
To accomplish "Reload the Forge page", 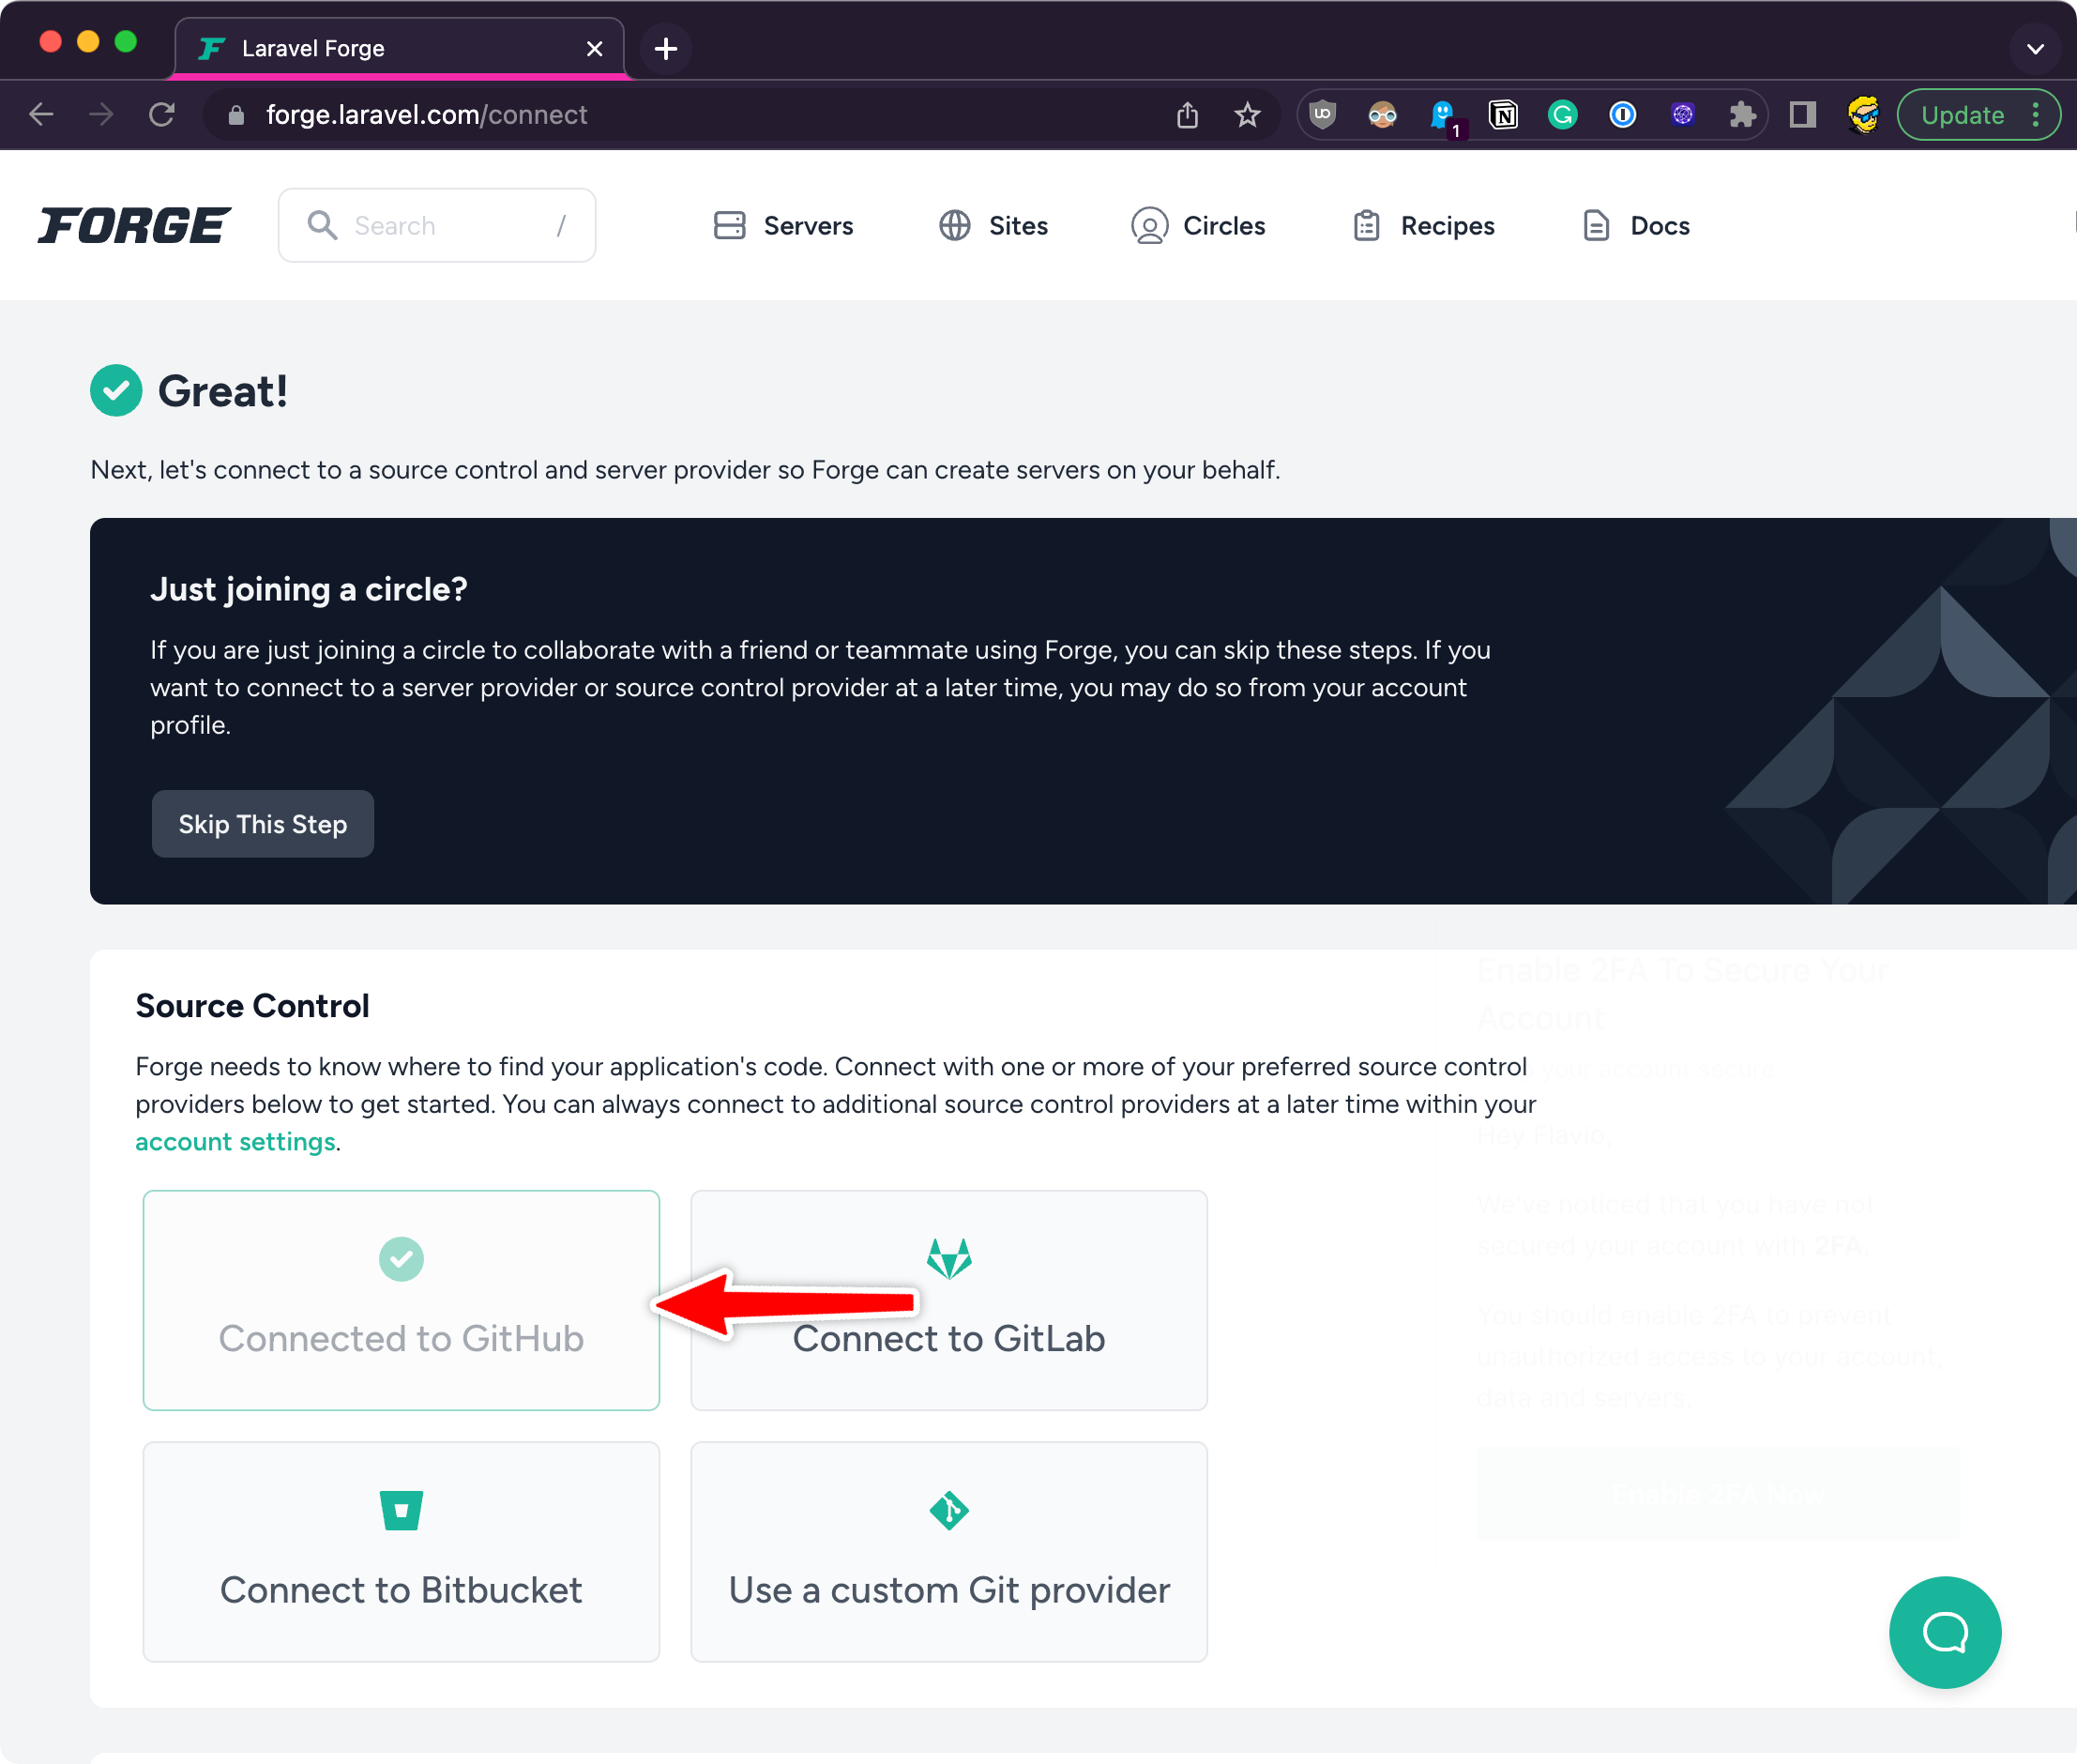I will tap(162, 115).
